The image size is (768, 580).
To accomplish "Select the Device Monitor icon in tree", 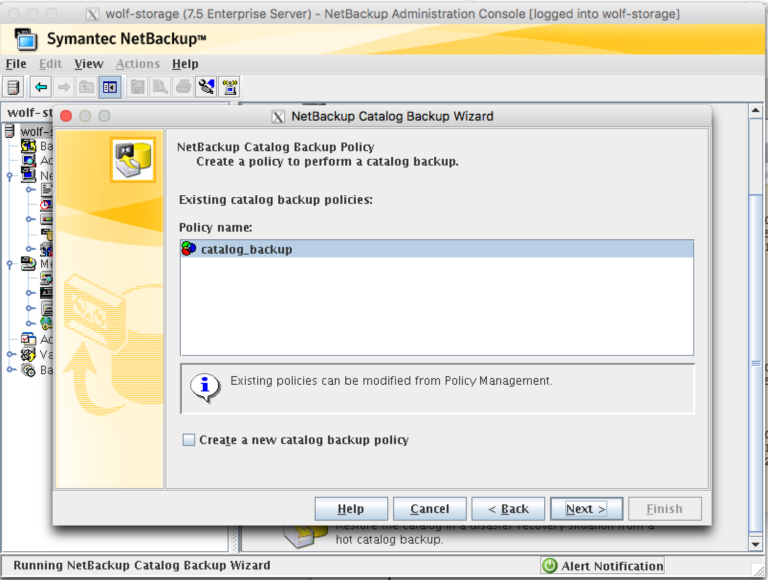I will tap(47, 278).
